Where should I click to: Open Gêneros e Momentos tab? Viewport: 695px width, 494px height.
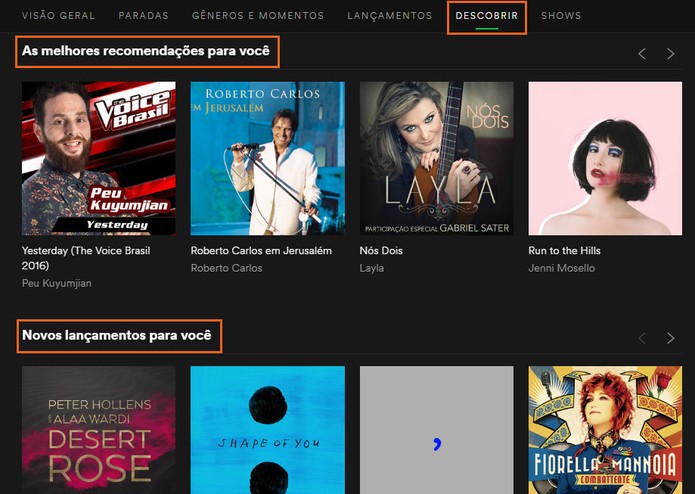pos(258,16)
